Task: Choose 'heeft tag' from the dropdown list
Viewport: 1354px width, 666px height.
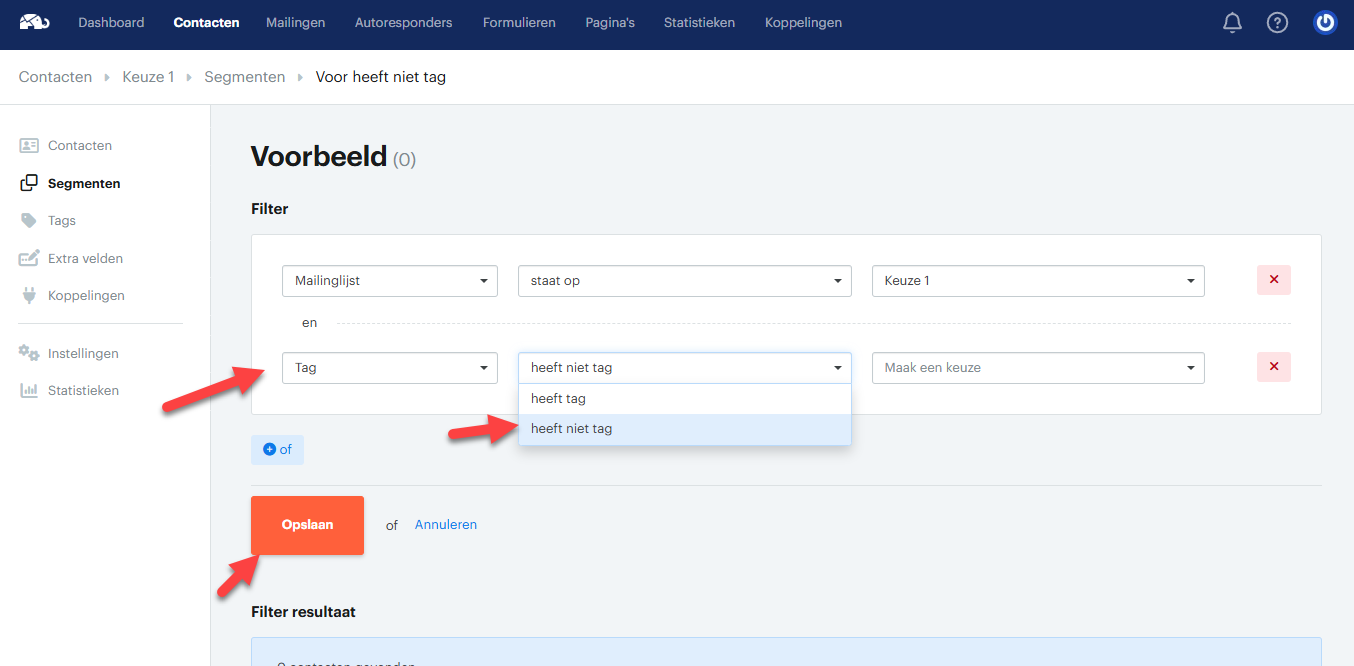Action: click(x=685, y=399)
